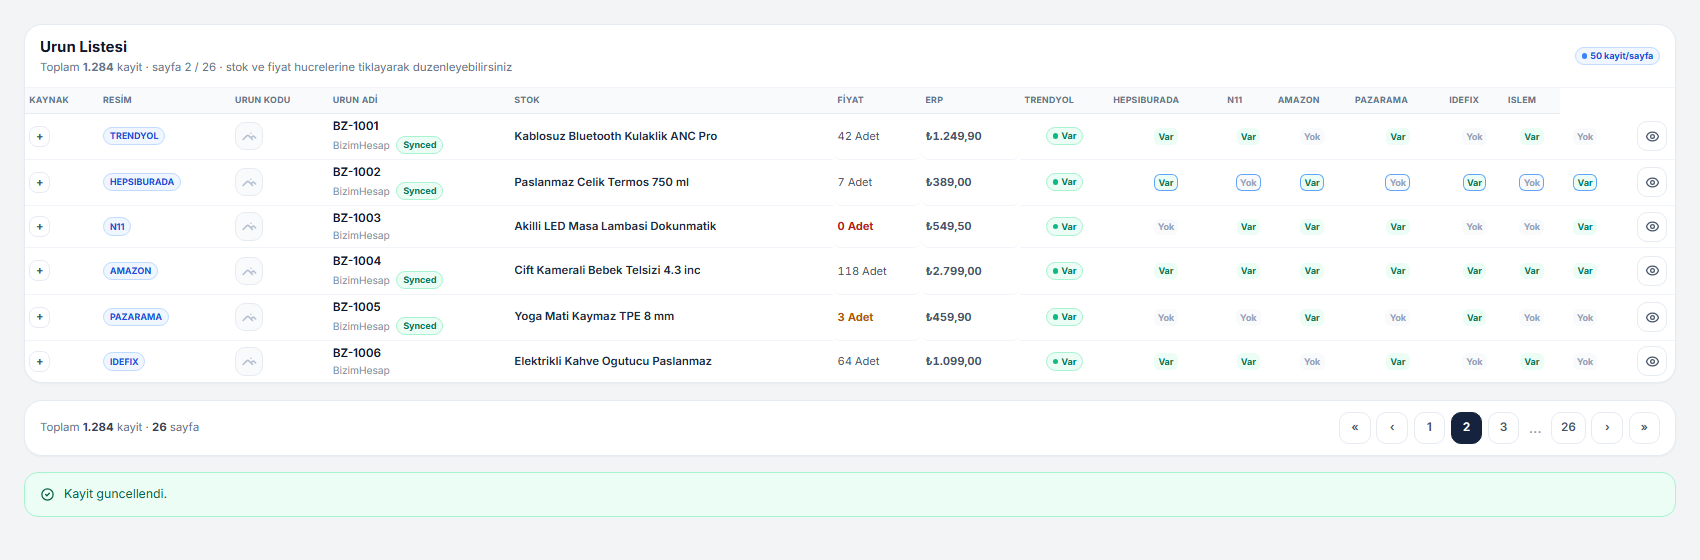Edit the ₺1.249,90 price cell

(x=954, y=136)
